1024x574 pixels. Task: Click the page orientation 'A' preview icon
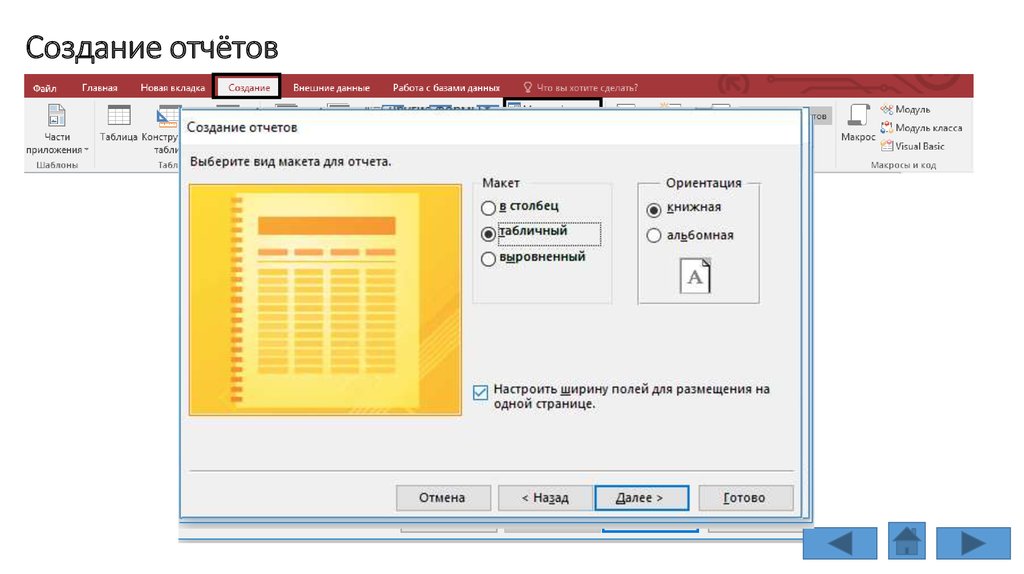click(695, 276)
